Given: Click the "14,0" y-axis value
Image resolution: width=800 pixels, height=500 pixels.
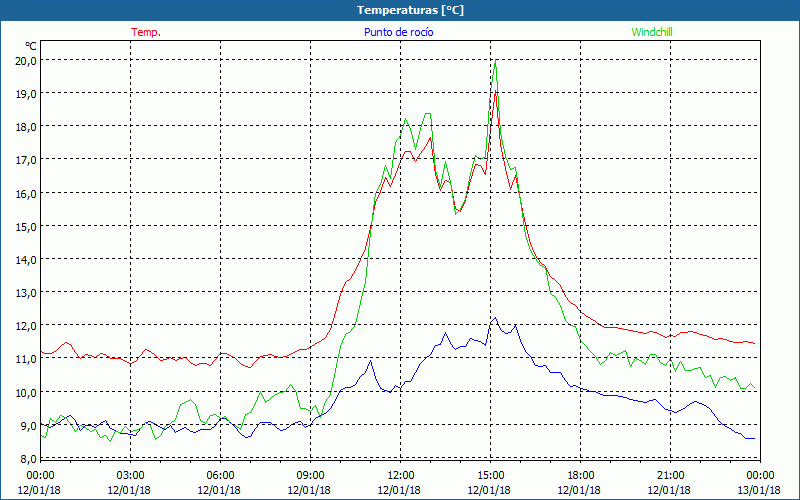Looking at the screenshot, I should click(x=26, y=260).
